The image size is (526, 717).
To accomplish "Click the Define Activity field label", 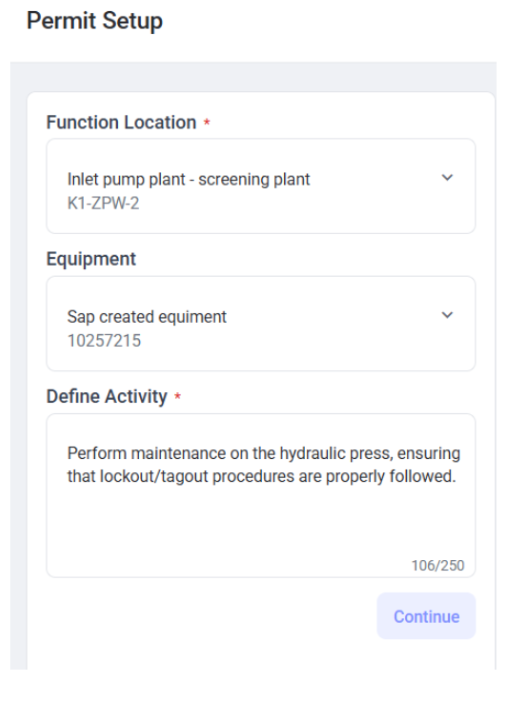I will 107,396.
